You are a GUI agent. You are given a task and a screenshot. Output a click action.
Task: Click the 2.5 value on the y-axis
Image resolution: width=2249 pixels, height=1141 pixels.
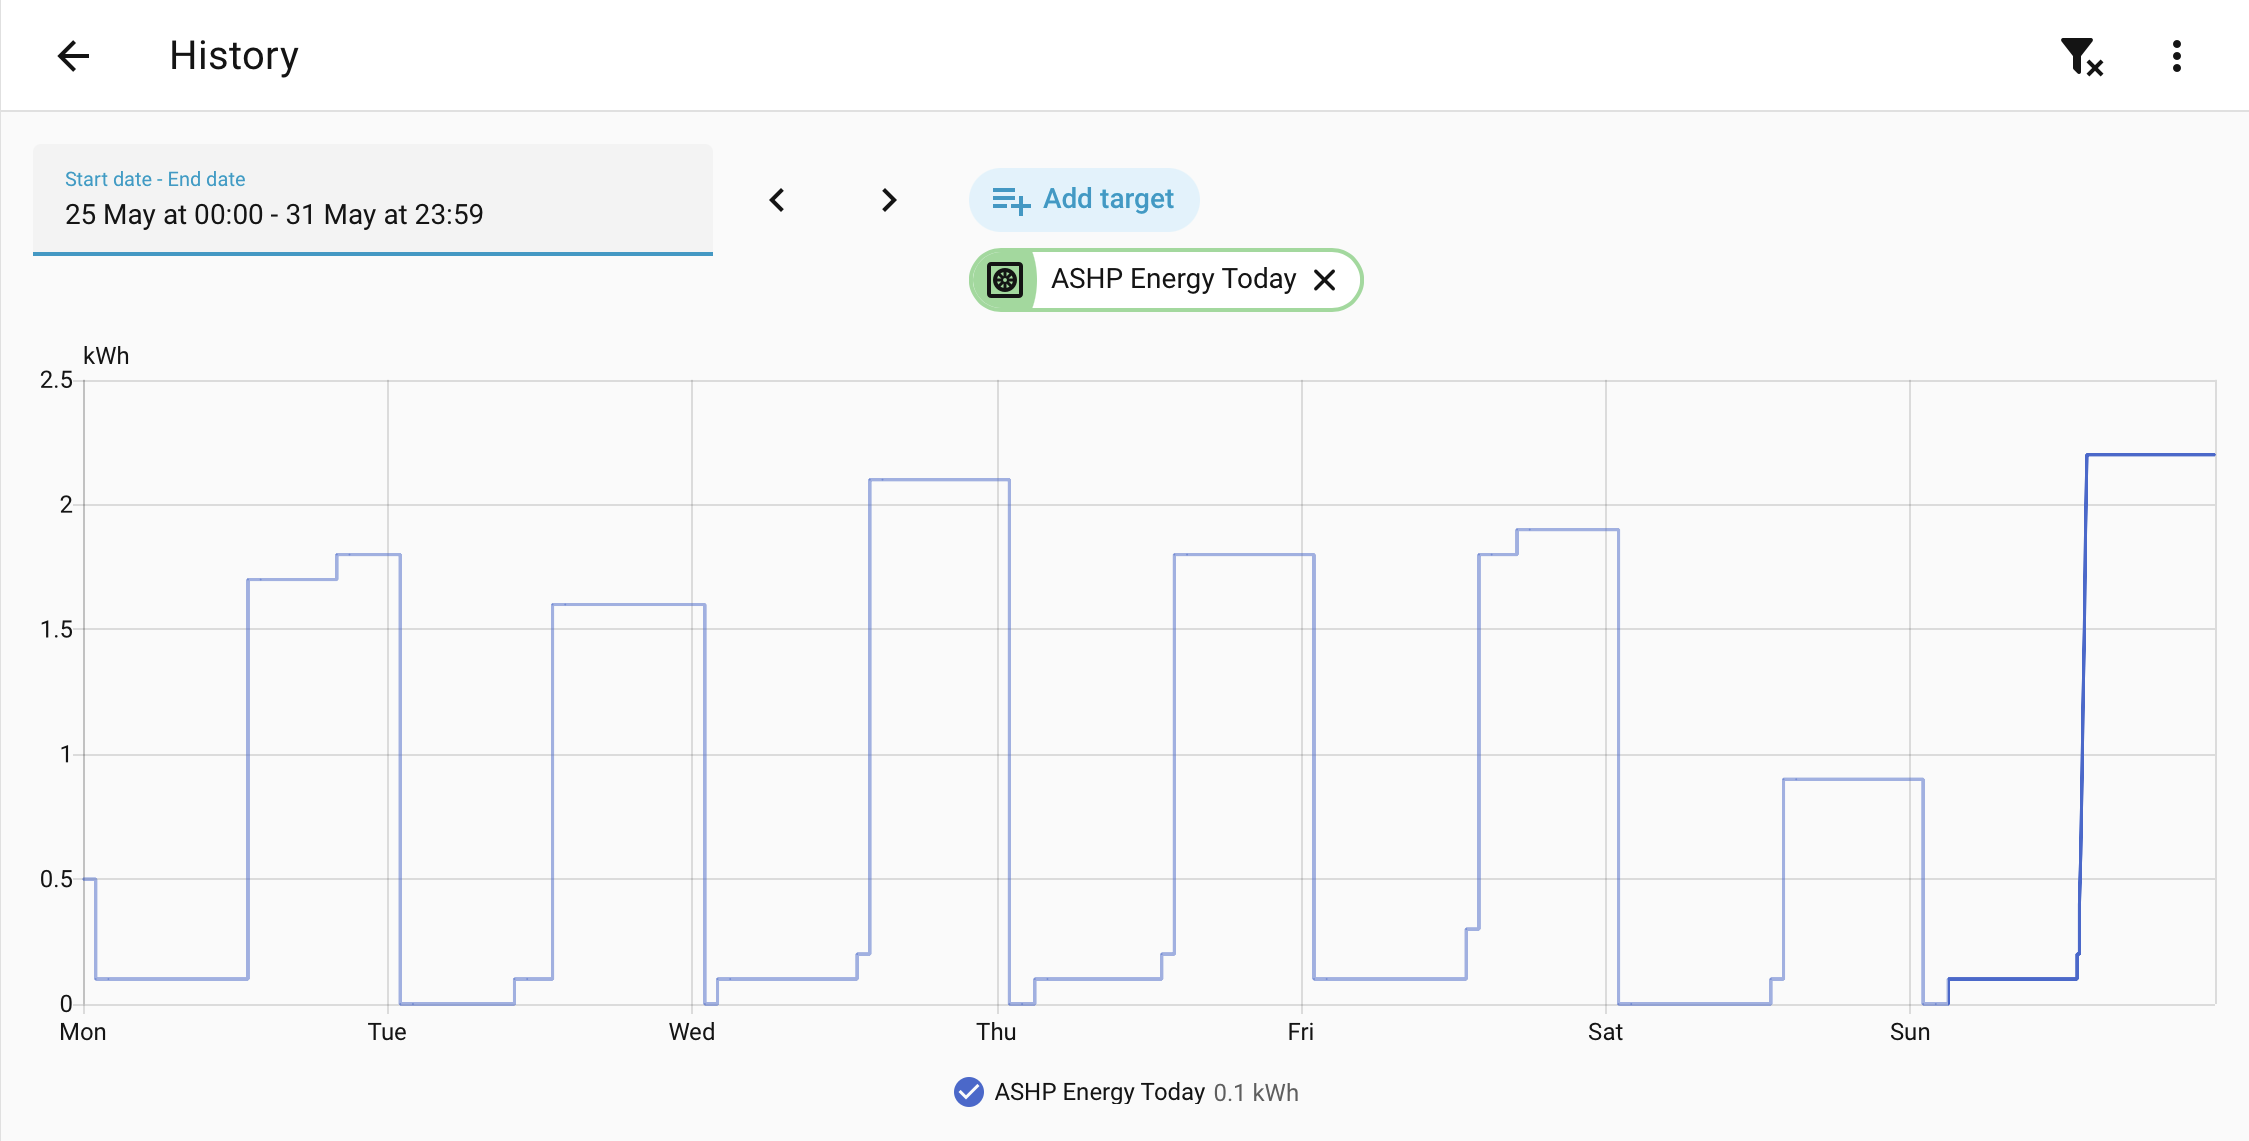[56, 380]
